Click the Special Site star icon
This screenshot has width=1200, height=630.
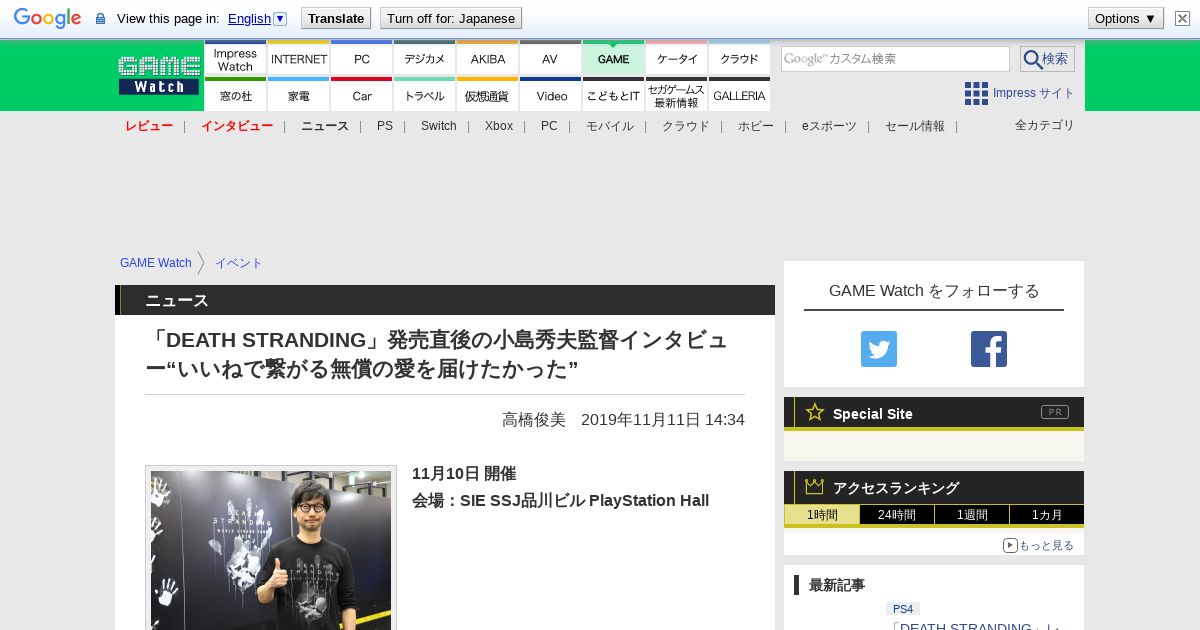coord(815,412)
